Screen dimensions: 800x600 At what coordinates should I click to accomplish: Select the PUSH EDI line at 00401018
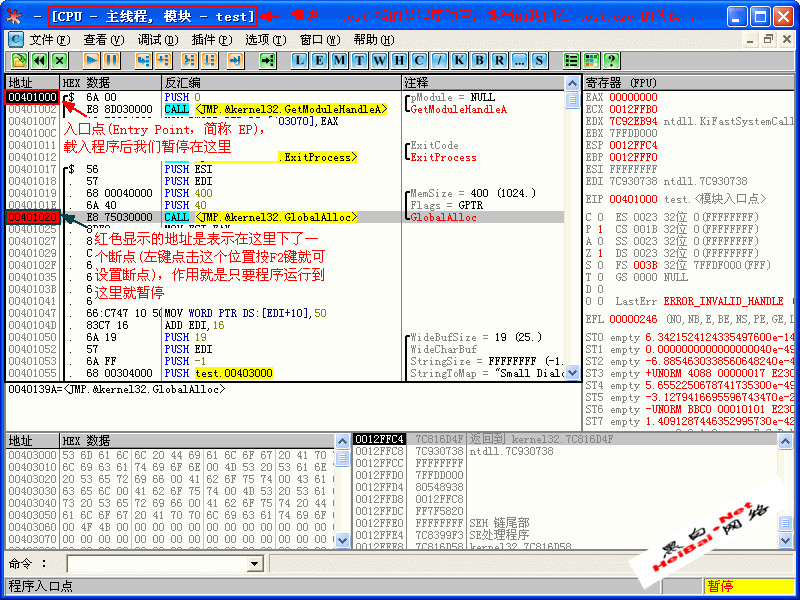coord(286,181)
